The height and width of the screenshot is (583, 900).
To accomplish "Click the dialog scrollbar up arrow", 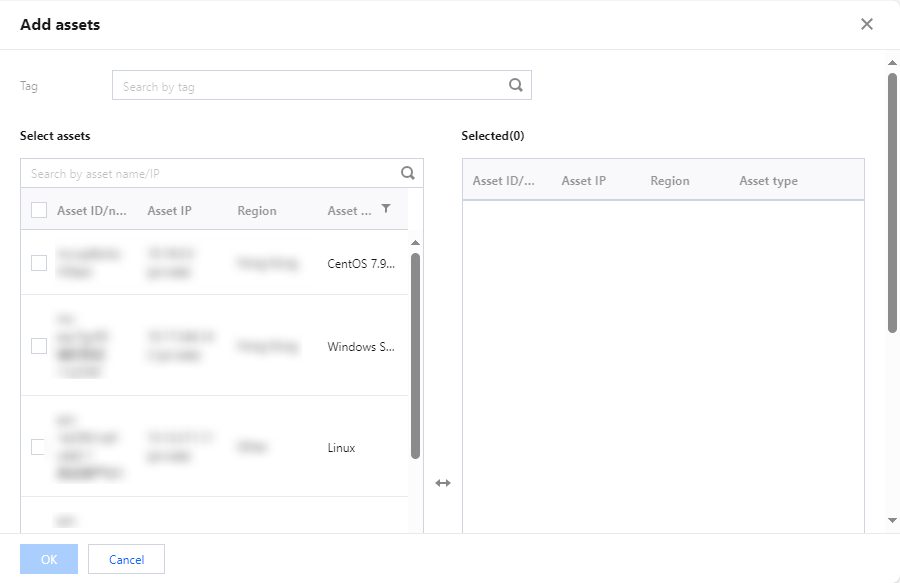I will 892,63.
